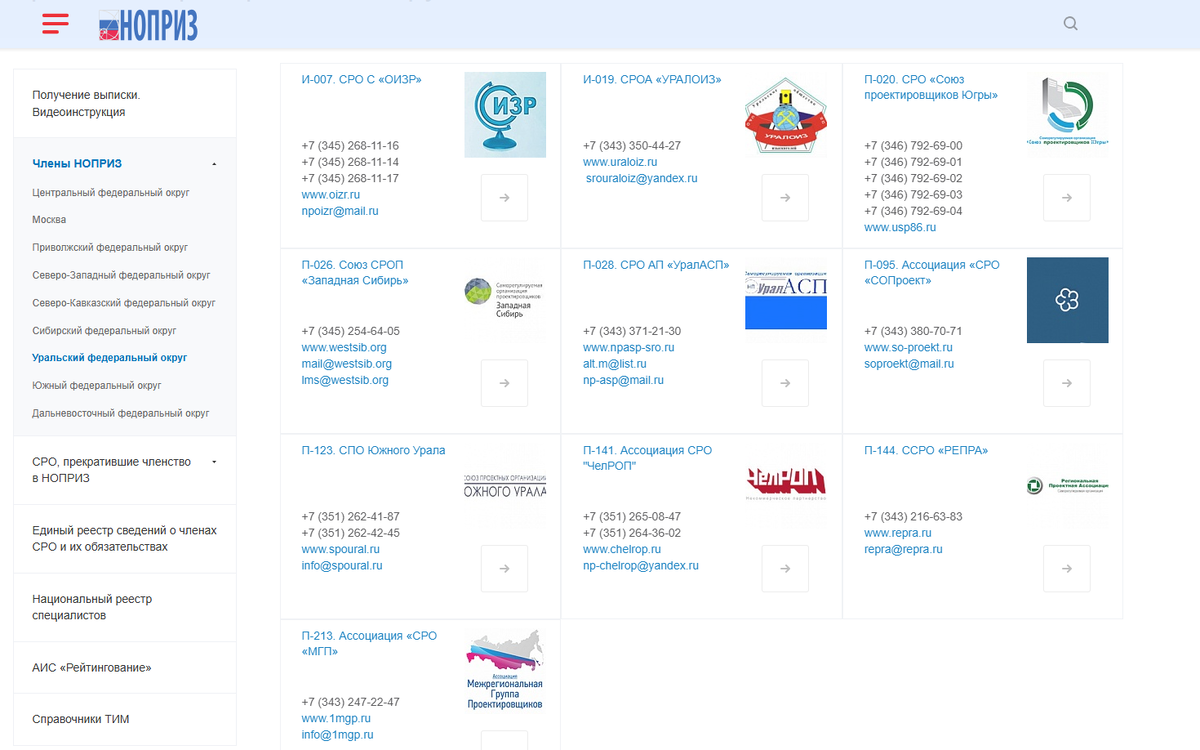The width and height of the screenshot is (1200, 750).
Task: Click the Союз проектировщиков Югры logo
Action: [1067, 111]
